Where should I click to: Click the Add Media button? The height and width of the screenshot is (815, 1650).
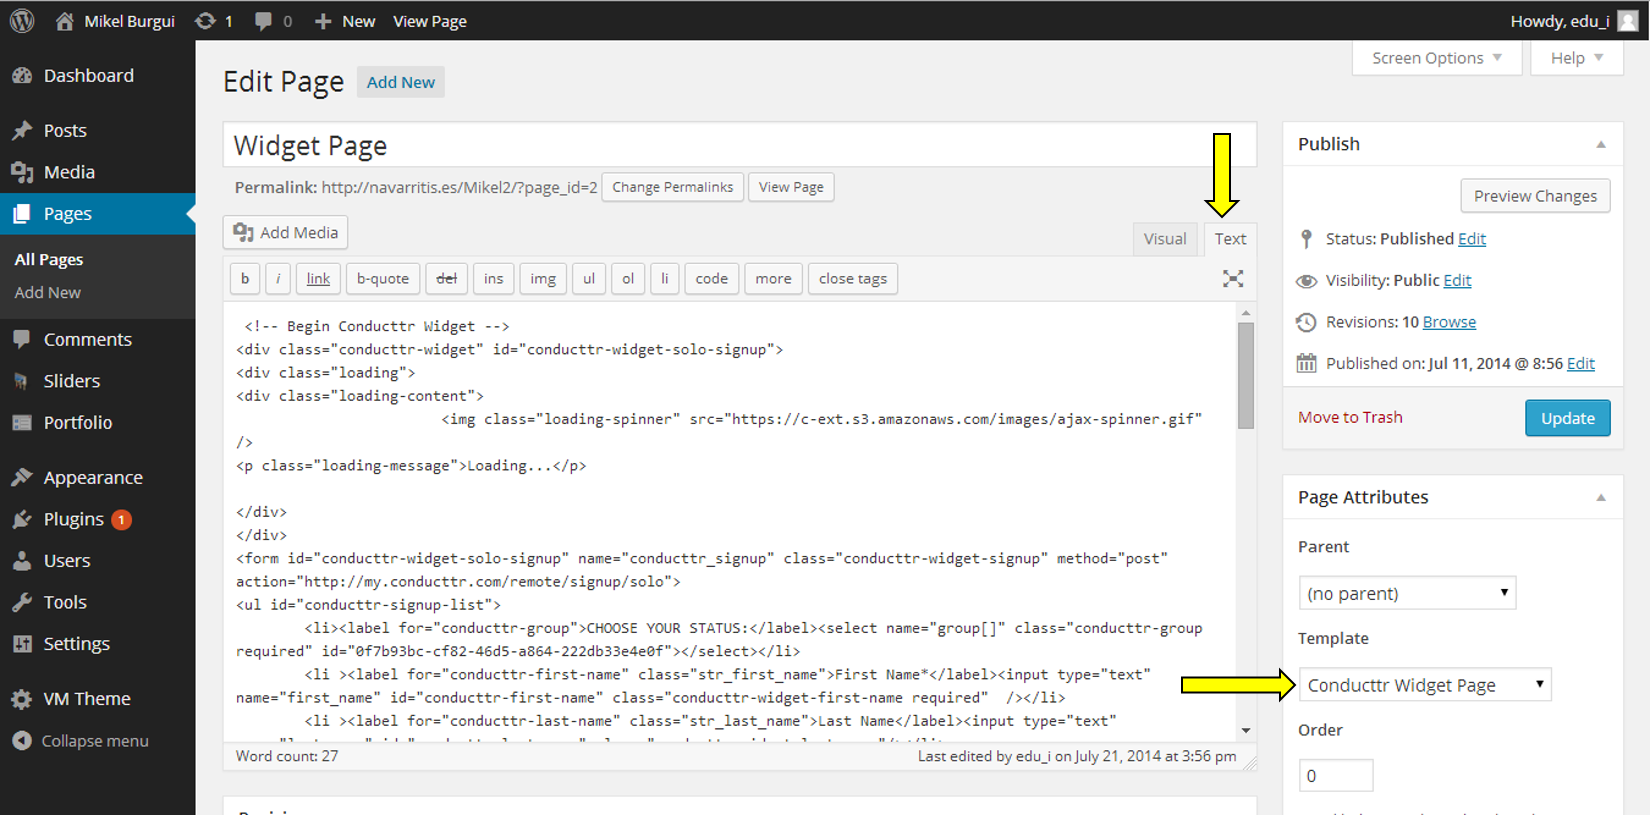click(286, 232)
